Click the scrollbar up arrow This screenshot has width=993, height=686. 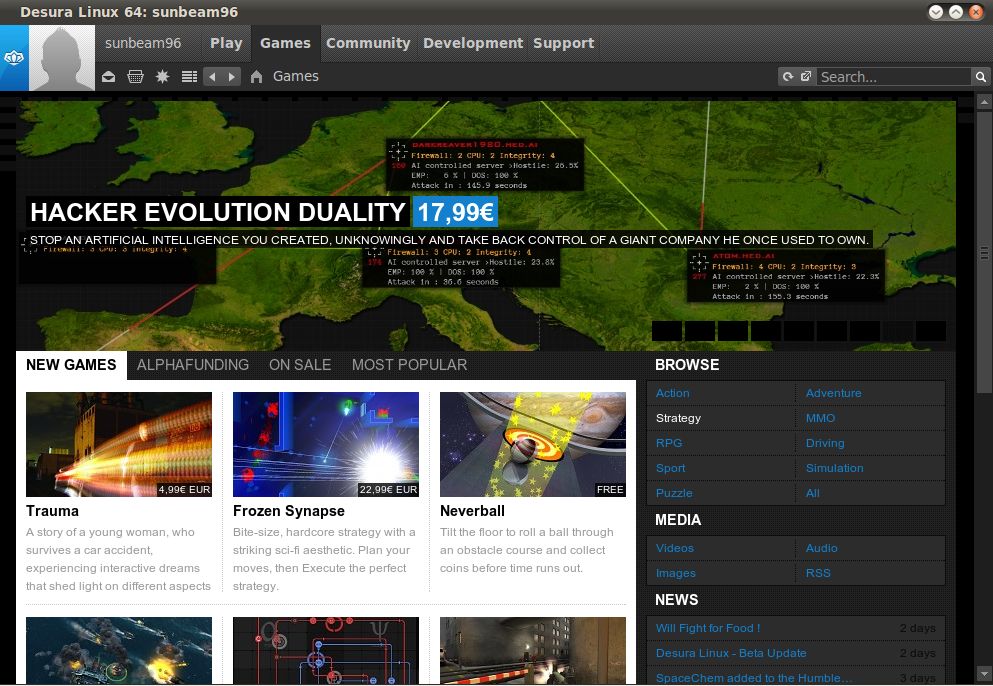984,101
